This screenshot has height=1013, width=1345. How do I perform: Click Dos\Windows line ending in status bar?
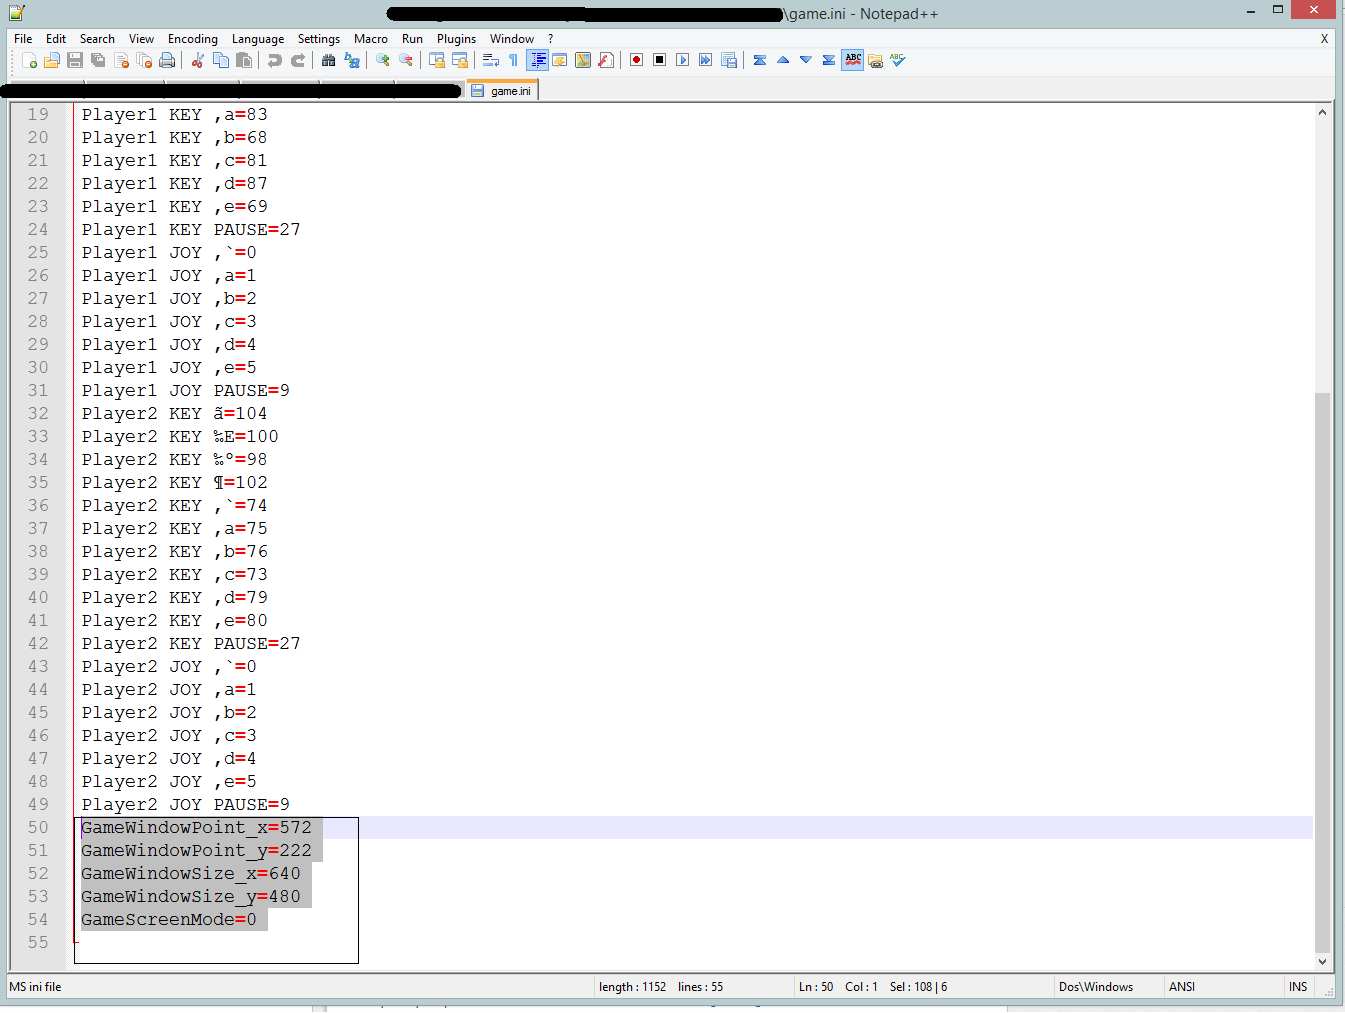point(1096,987)
